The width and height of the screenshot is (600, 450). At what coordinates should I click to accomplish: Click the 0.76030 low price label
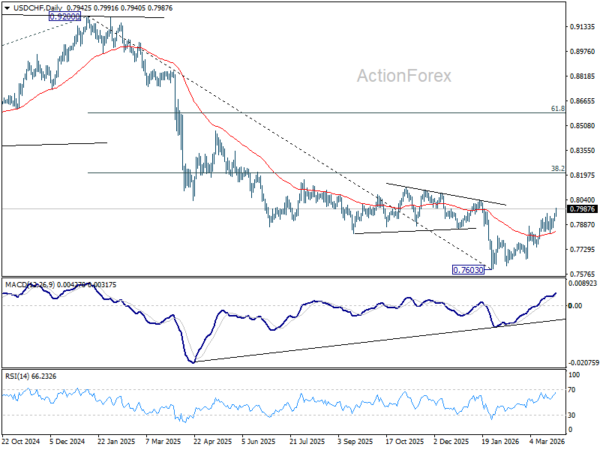(x=468, y=270)
